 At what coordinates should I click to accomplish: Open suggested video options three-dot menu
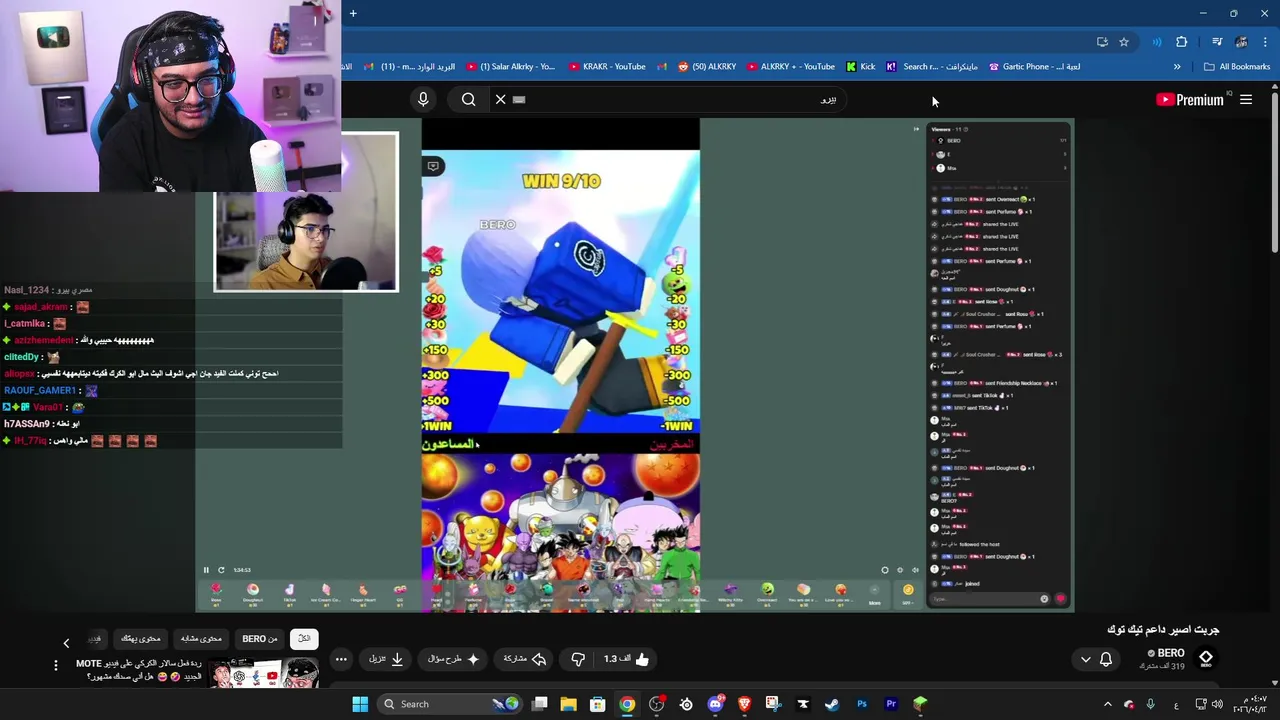(56, 665)
